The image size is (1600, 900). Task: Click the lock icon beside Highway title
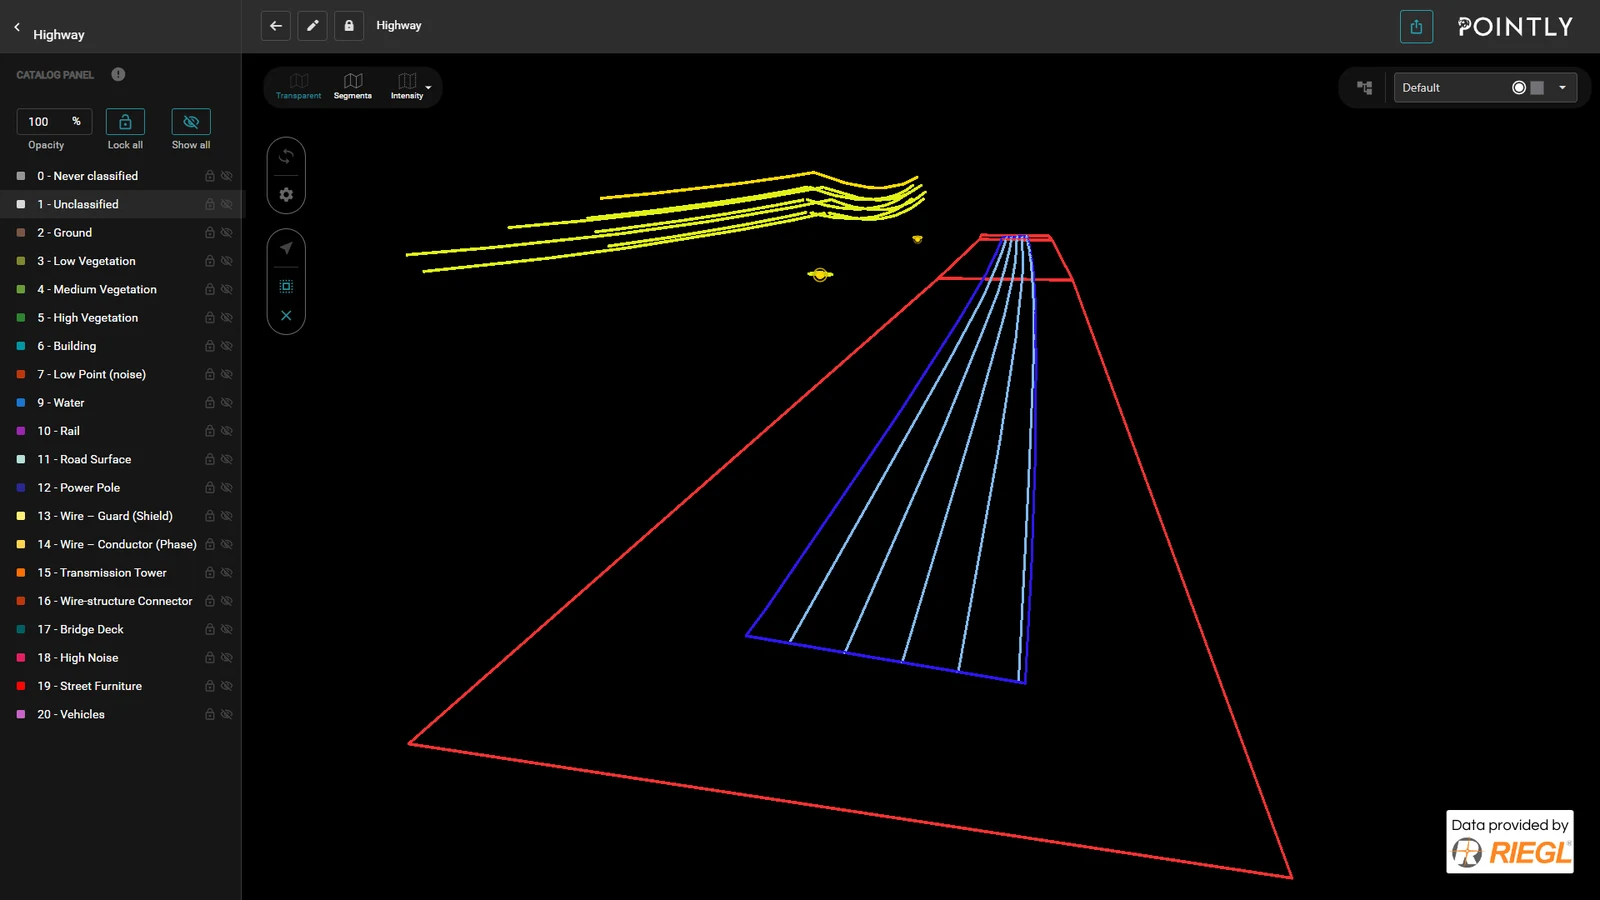(x=349, y=26)
